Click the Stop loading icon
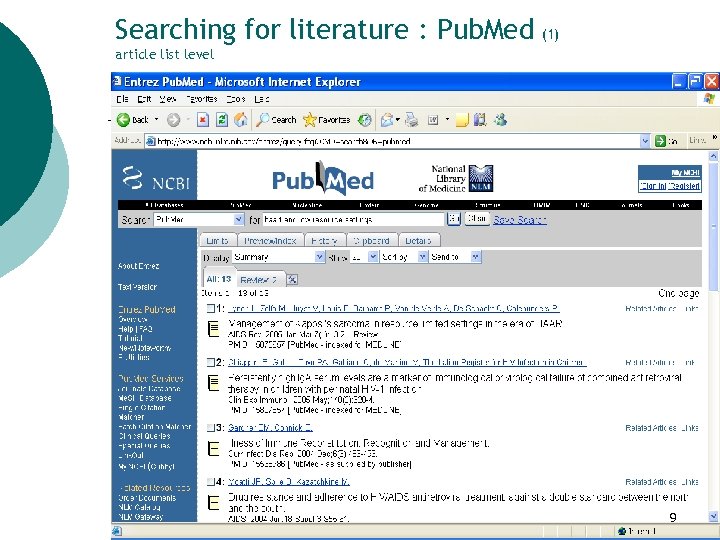The image size is (720, 540). coord(203,120)
